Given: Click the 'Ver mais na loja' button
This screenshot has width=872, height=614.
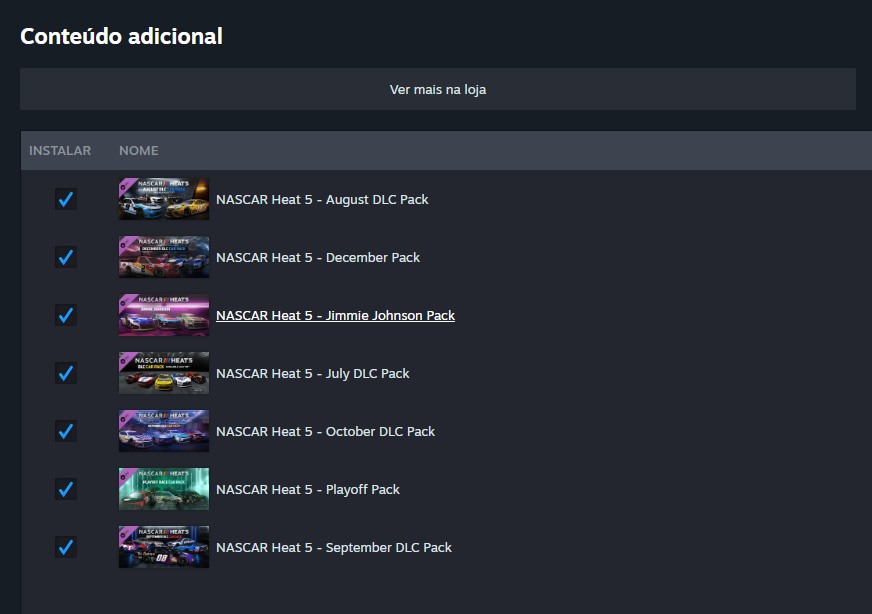Looking at the screenshot, I should tap(438, 89).
